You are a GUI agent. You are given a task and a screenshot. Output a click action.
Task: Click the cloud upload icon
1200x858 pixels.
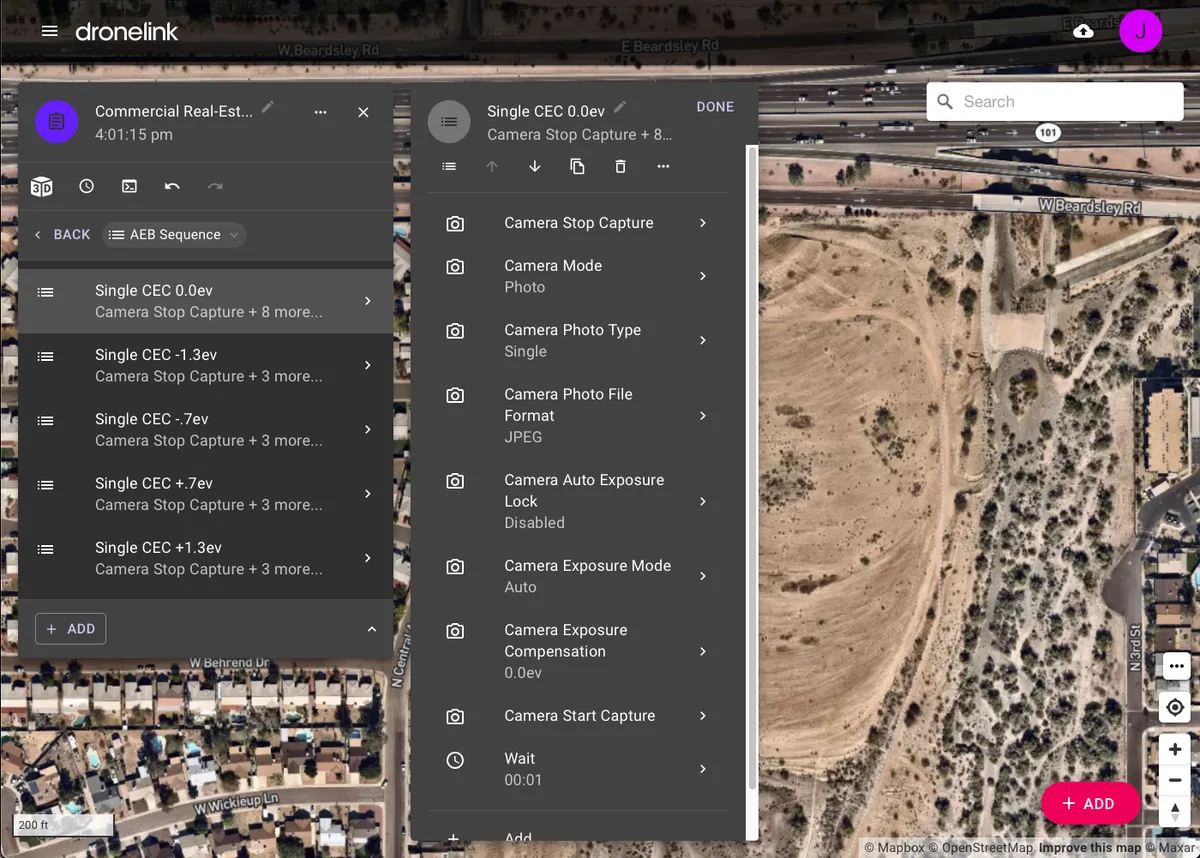[x=1083, y=31]
